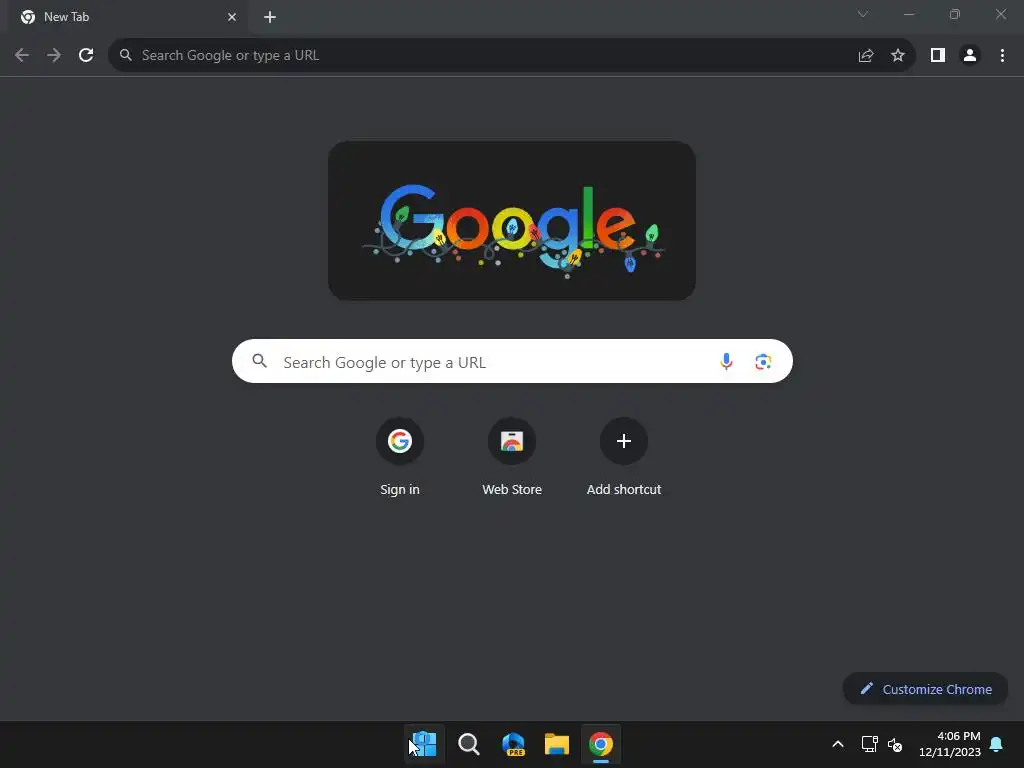
Task: Click the magnifier icon in the address bar
Action: (125, 55)
